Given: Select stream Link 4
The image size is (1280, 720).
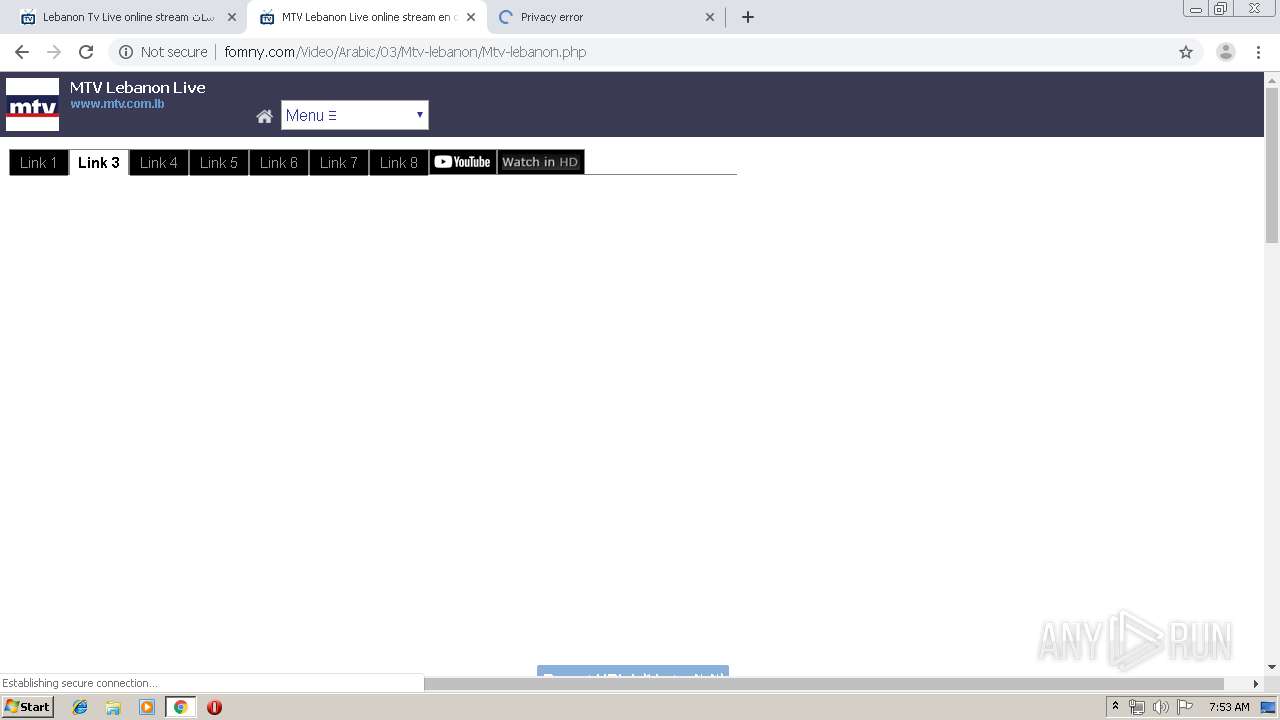Looking at the screenshot, I should [x=159, y=162].
